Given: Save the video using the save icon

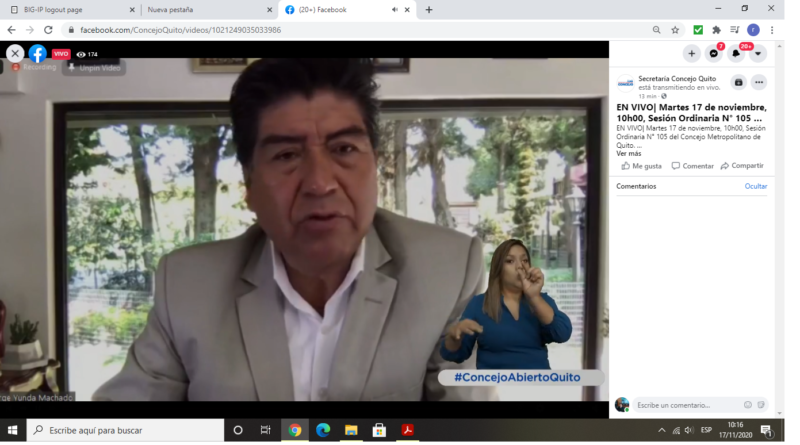Looking at the screenshot, I should (738, 82).
